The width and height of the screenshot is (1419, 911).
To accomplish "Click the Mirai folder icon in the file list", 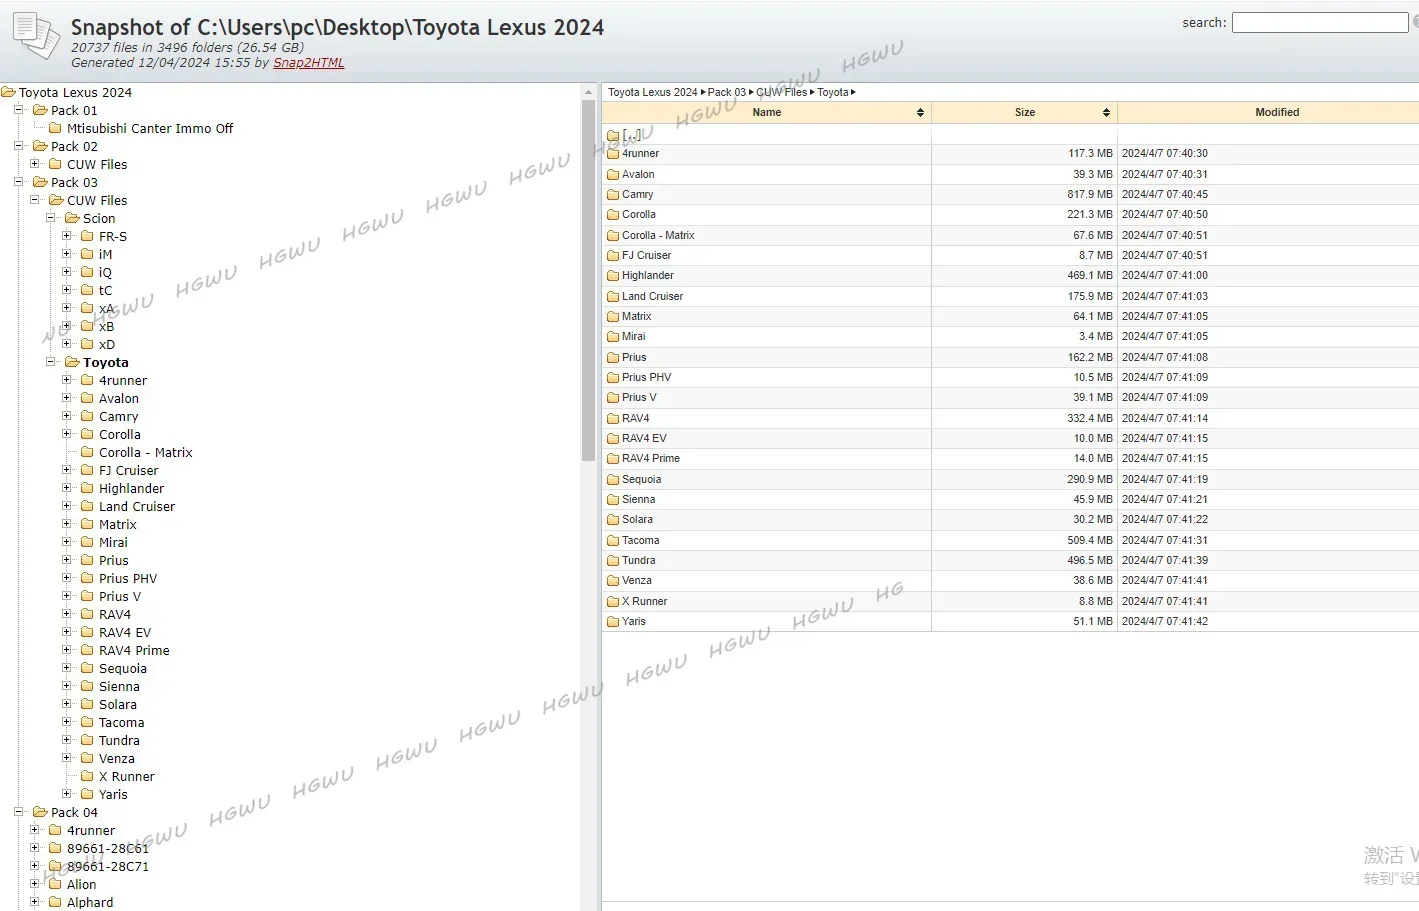I will click(x=613, y=337).
